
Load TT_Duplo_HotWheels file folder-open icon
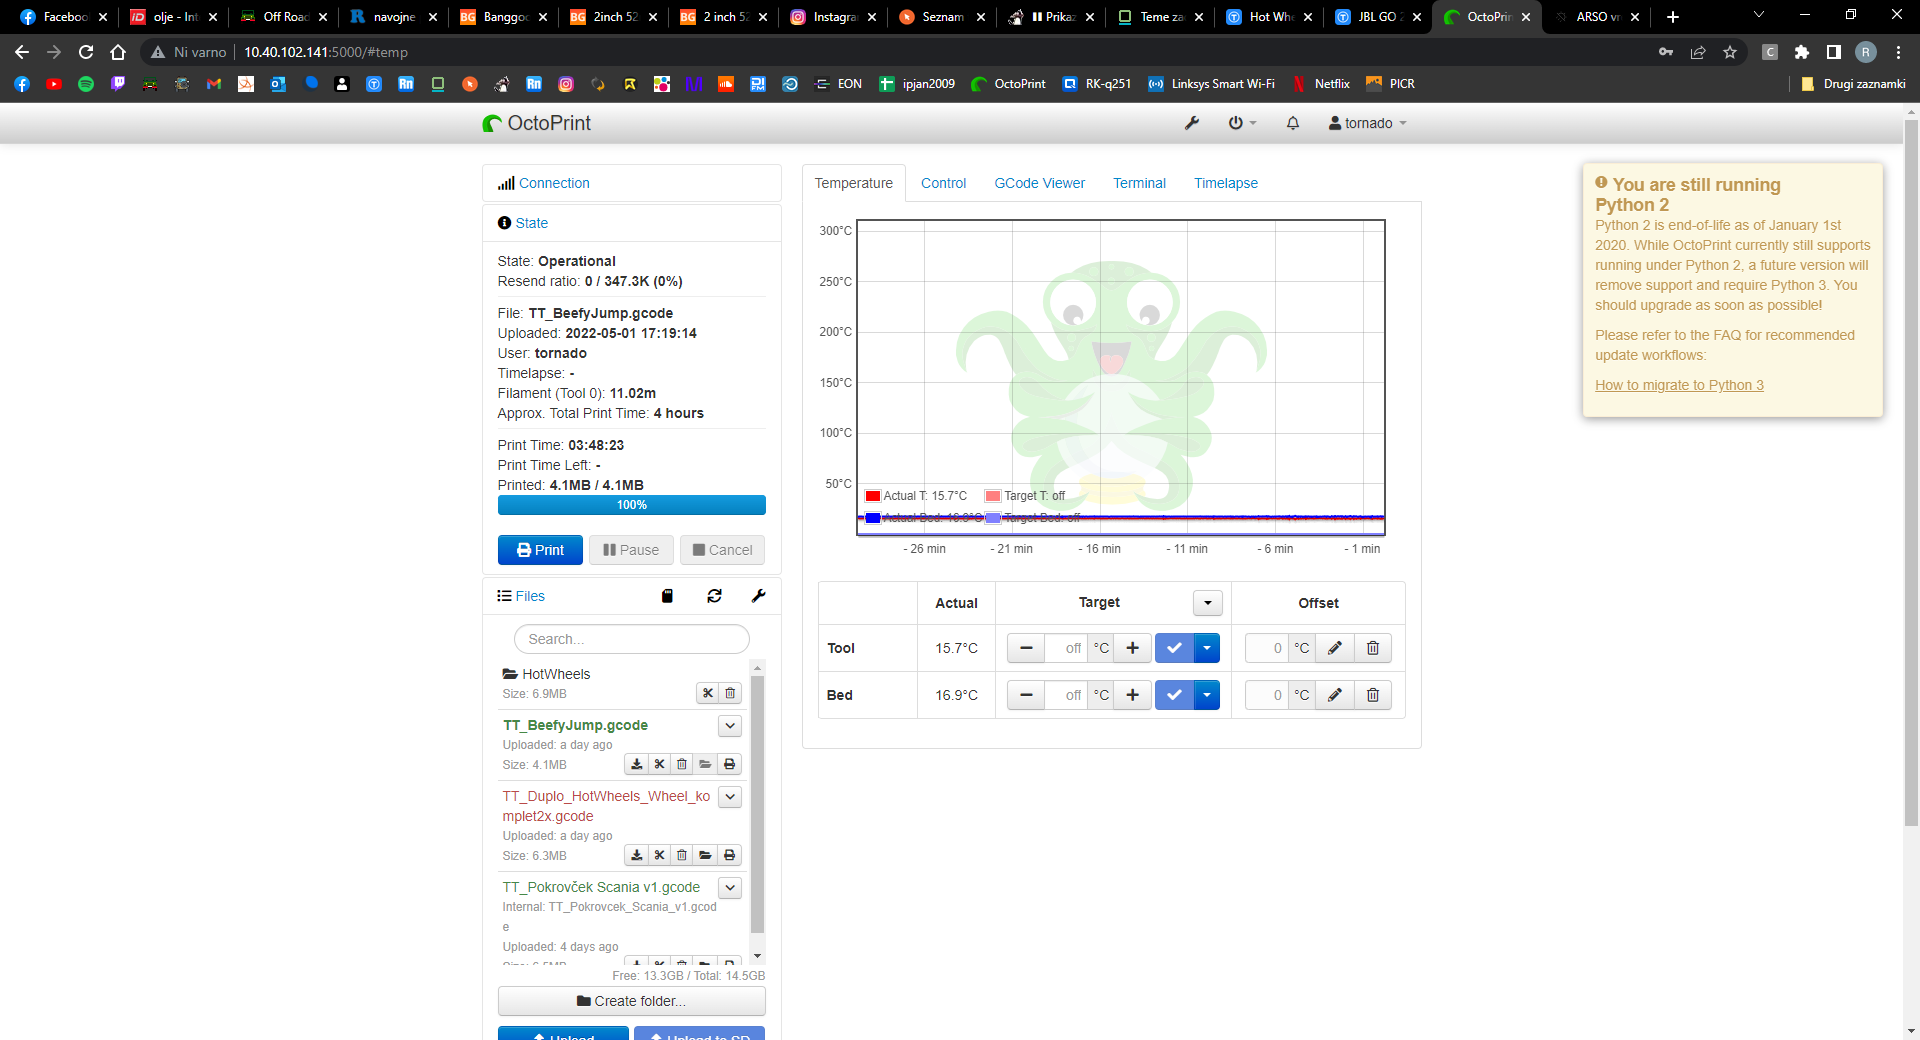click(706, 855)
